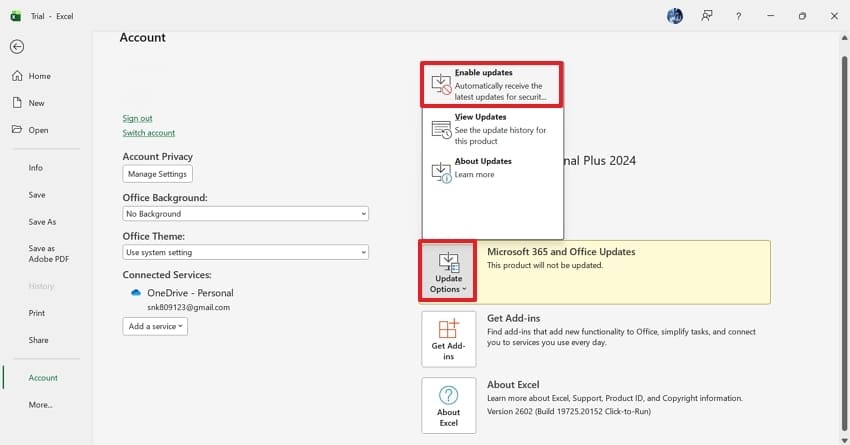Image resolution: width=850 pixels, height=445 pixels.
Task: Click the scrollbar up arrow
Action: [844, 38]
